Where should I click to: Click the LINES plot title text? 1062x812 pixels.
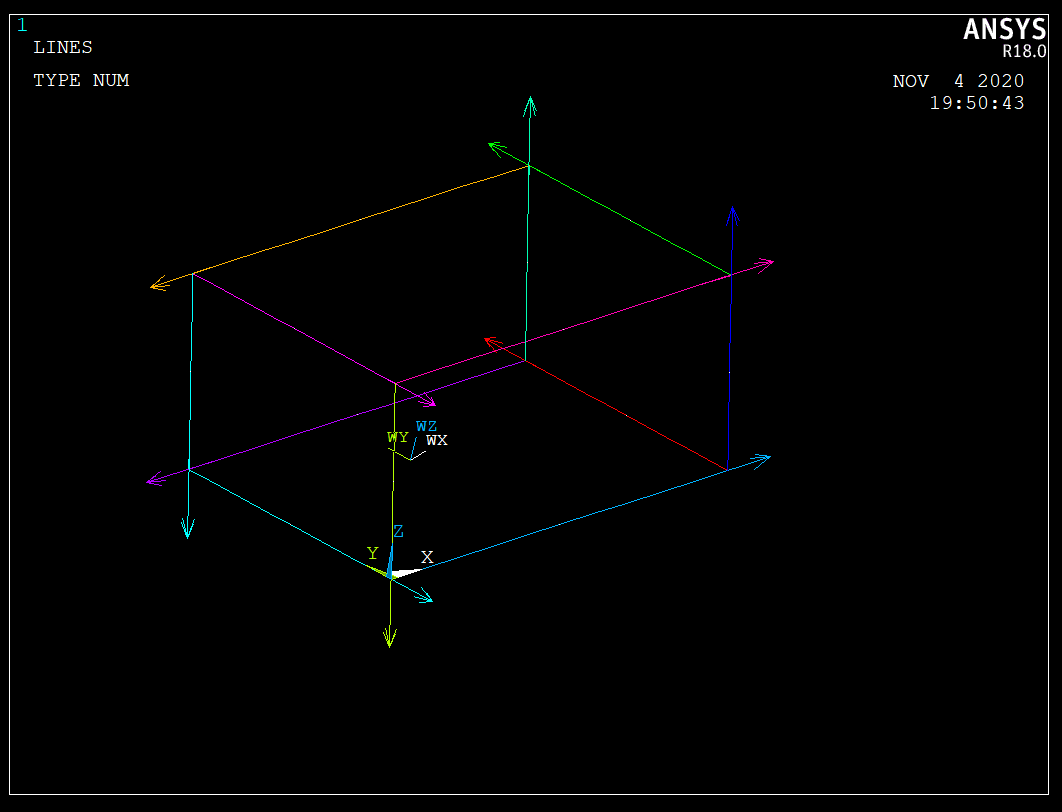[x=62, y=47]
